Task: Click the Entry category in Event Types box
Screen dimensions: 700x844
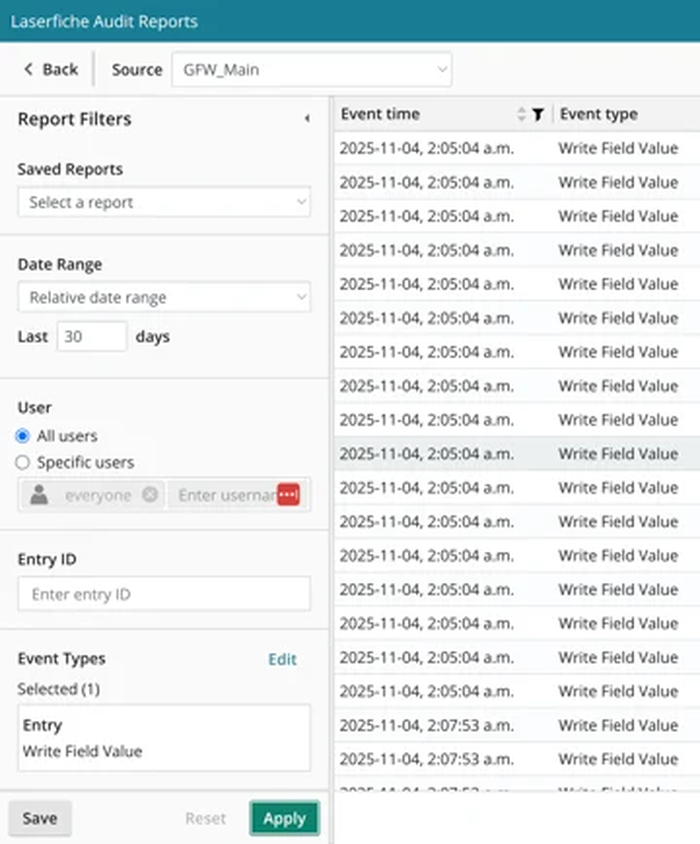Action: [42, 725]
